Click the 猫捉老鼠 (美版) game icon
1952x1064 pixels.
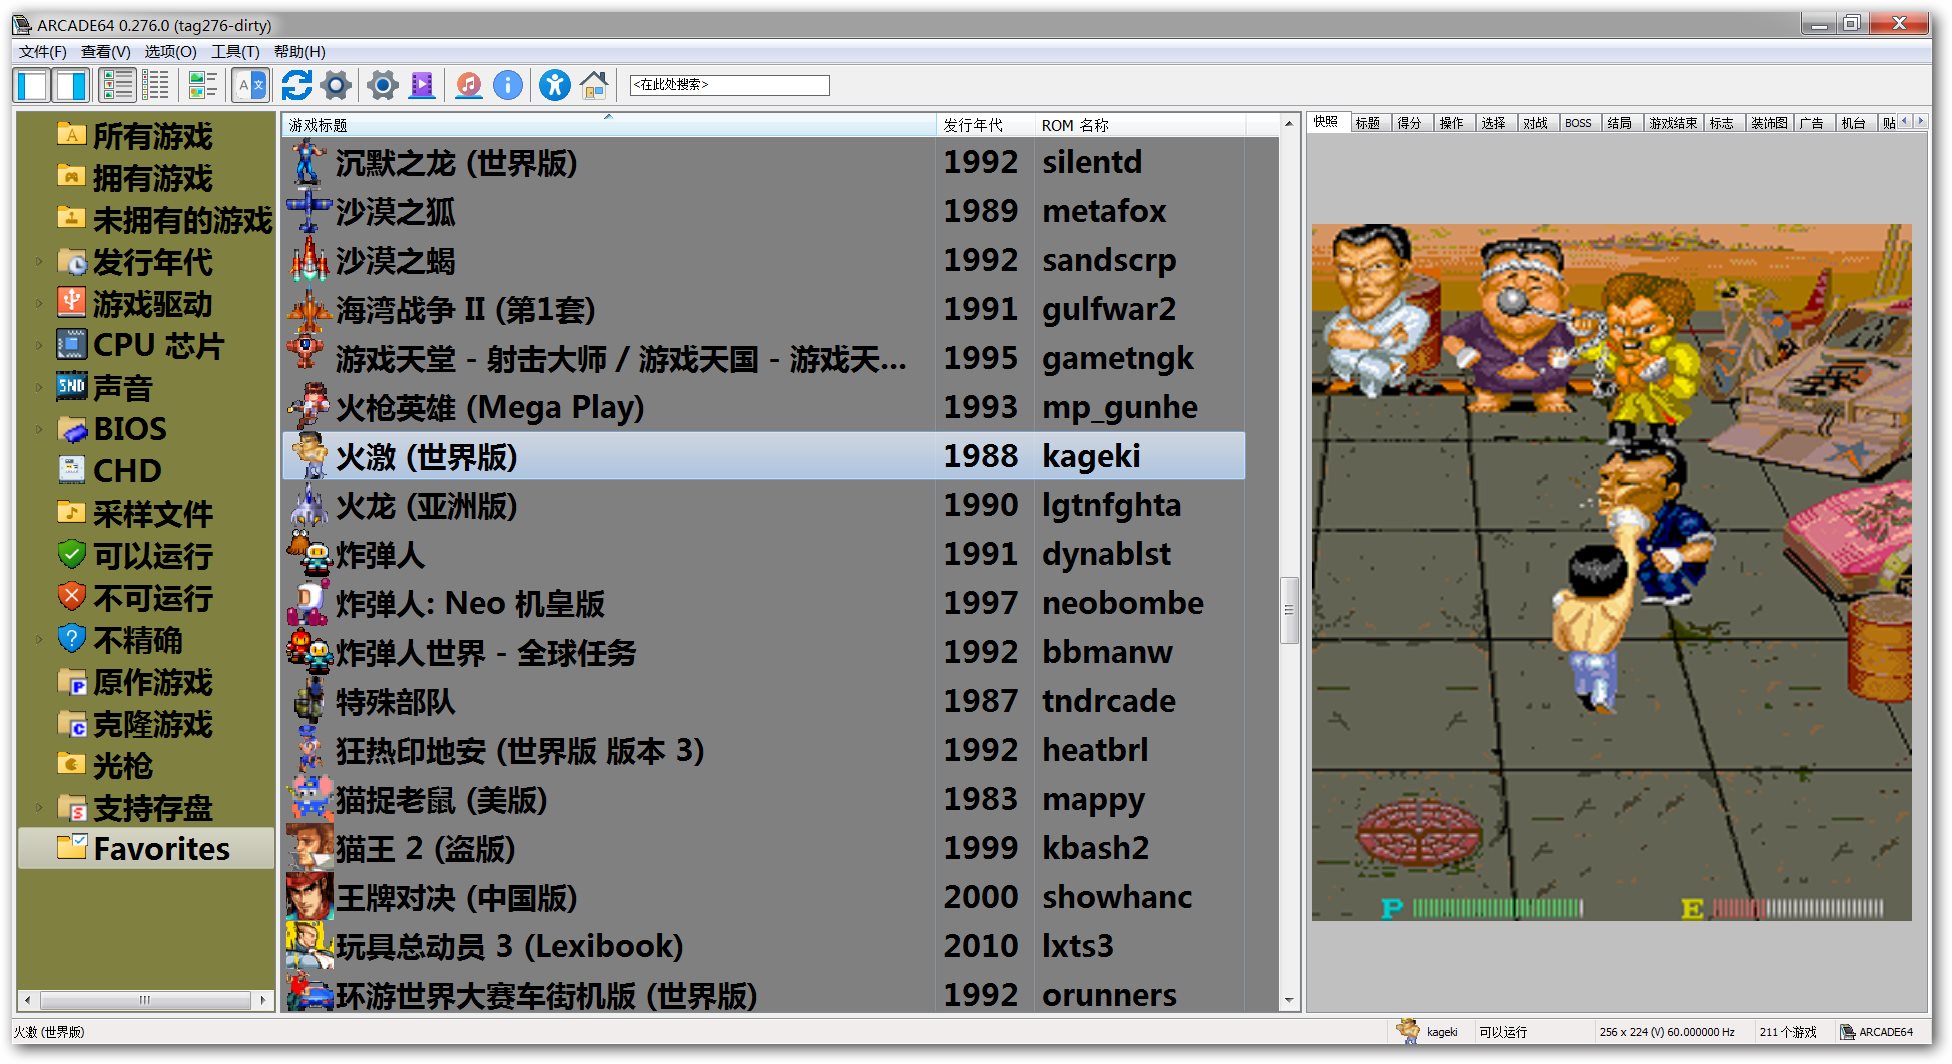tap(309, 799)
